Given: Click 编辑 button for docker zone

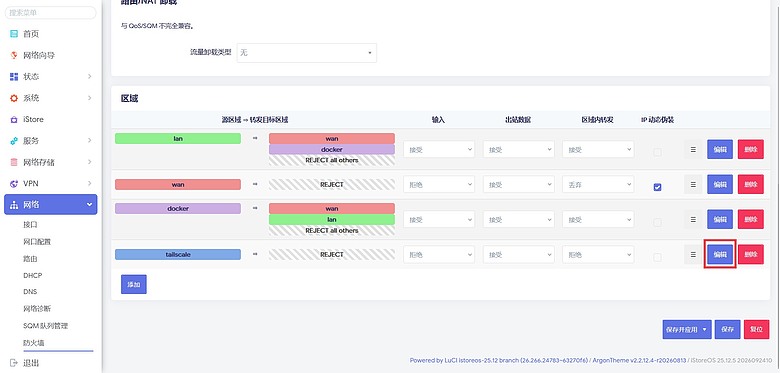Looking at the screenshot, I should click(720, 219).
